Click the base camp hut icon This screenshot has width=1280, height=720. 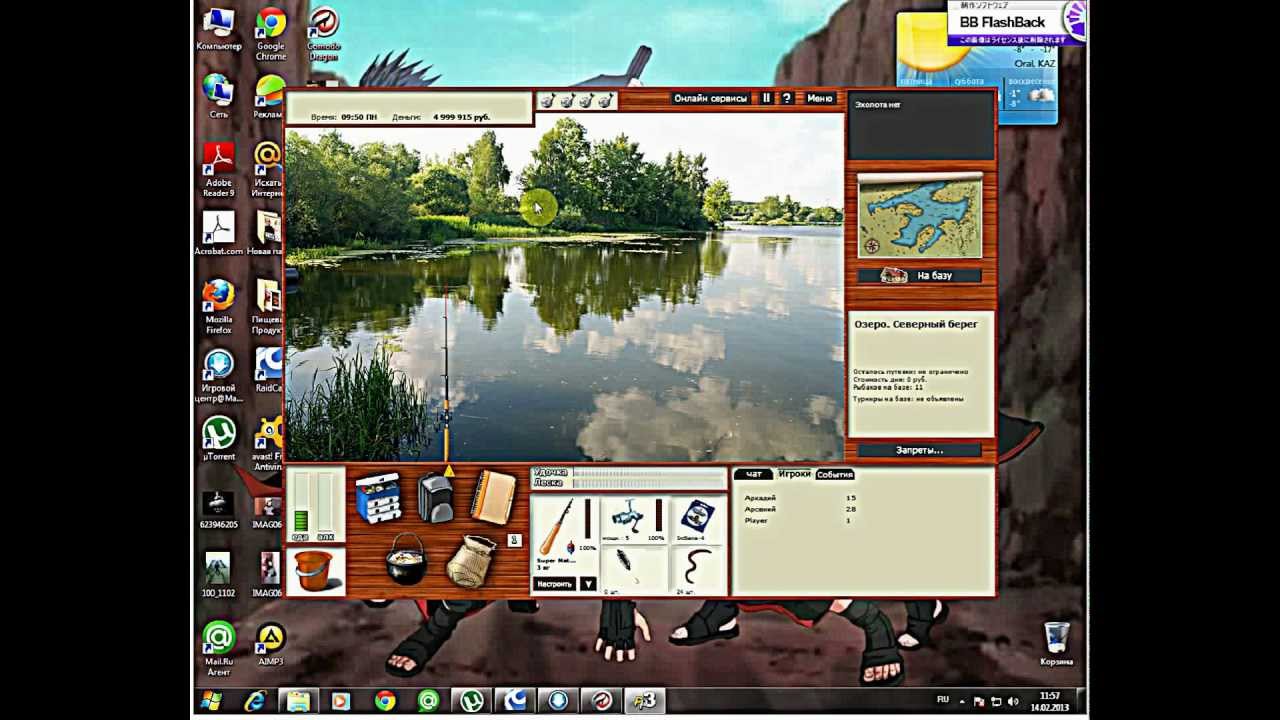(x=893, y=275)
